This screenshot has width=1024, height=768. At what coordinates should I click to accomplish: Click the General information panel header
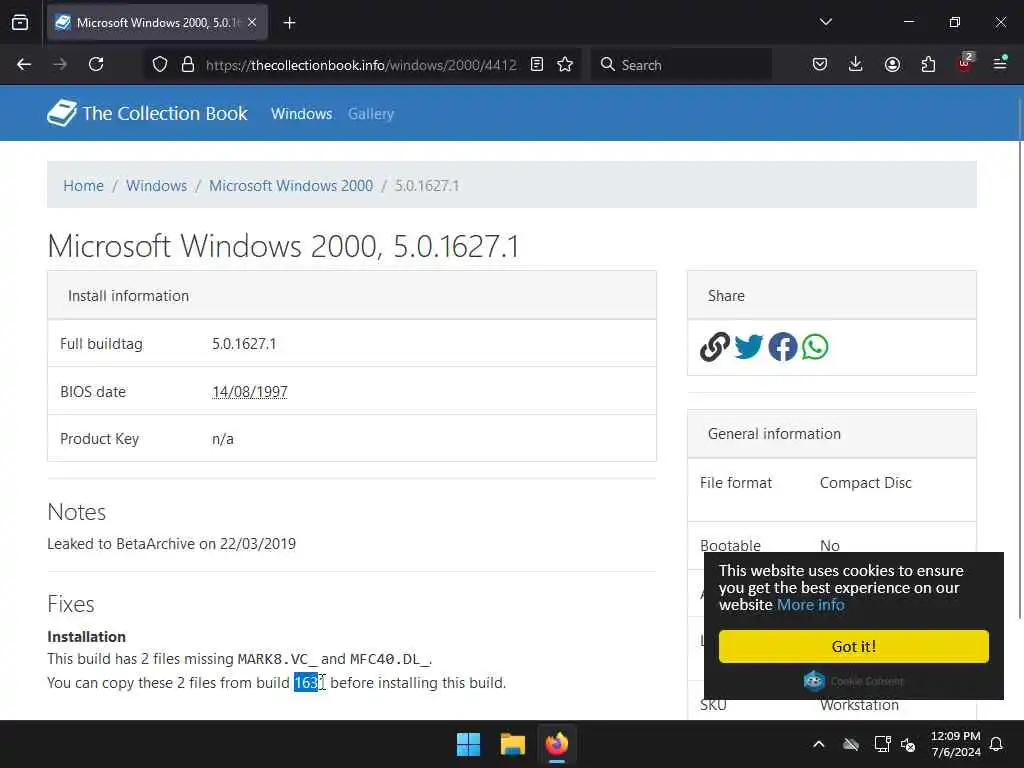tap(832, 434)
